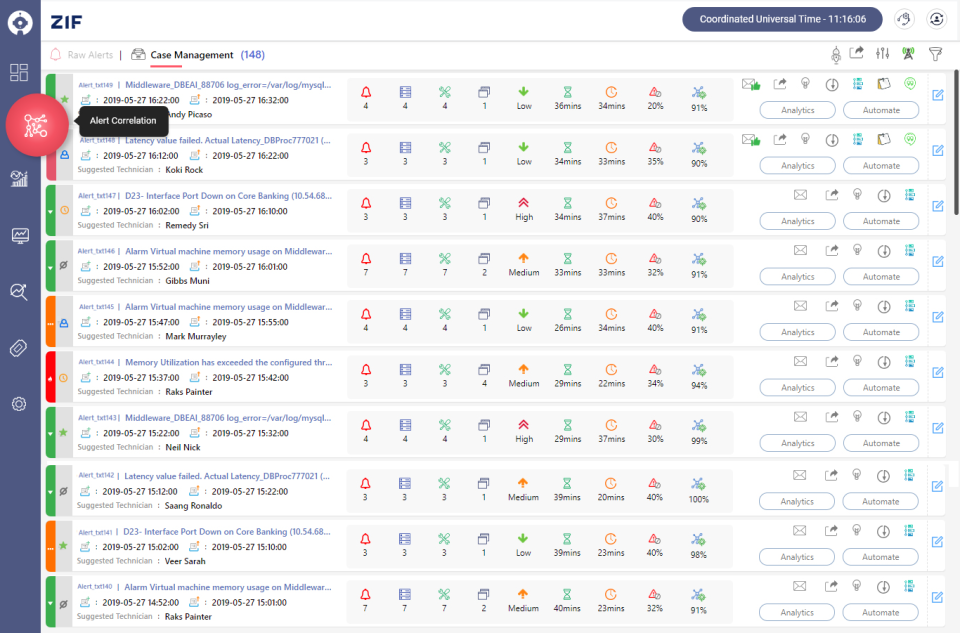Click the notes icon on the first alert row
The width and height of the screenshot is (960, 633).
tap(884, 85)
